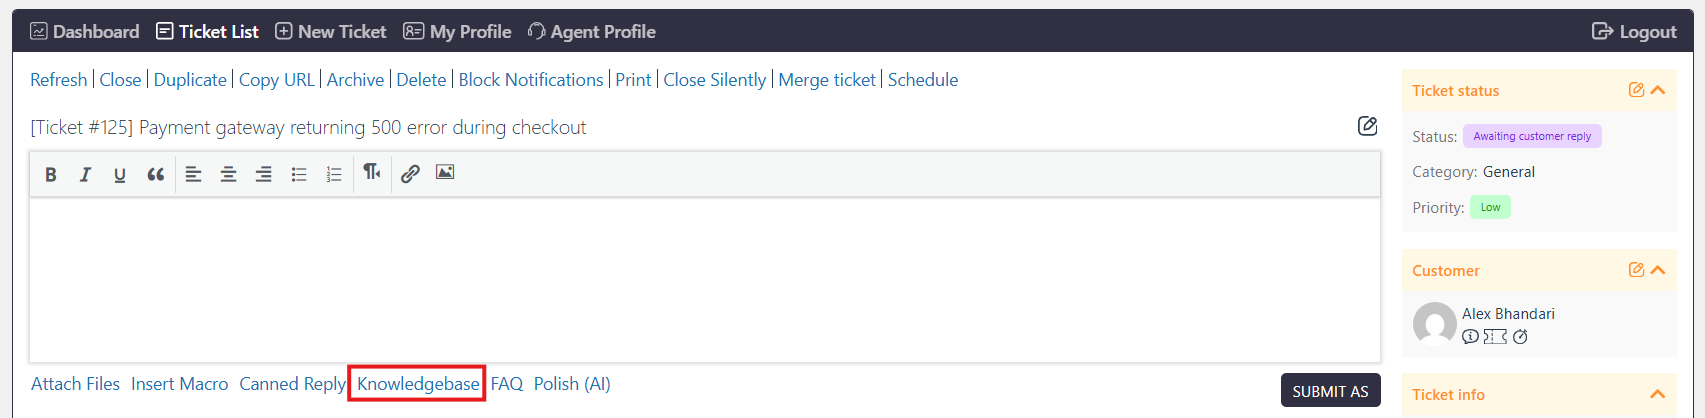Insert a blockquote in the reply
This screenshot has width=1705, height=418.
point(155,174)
